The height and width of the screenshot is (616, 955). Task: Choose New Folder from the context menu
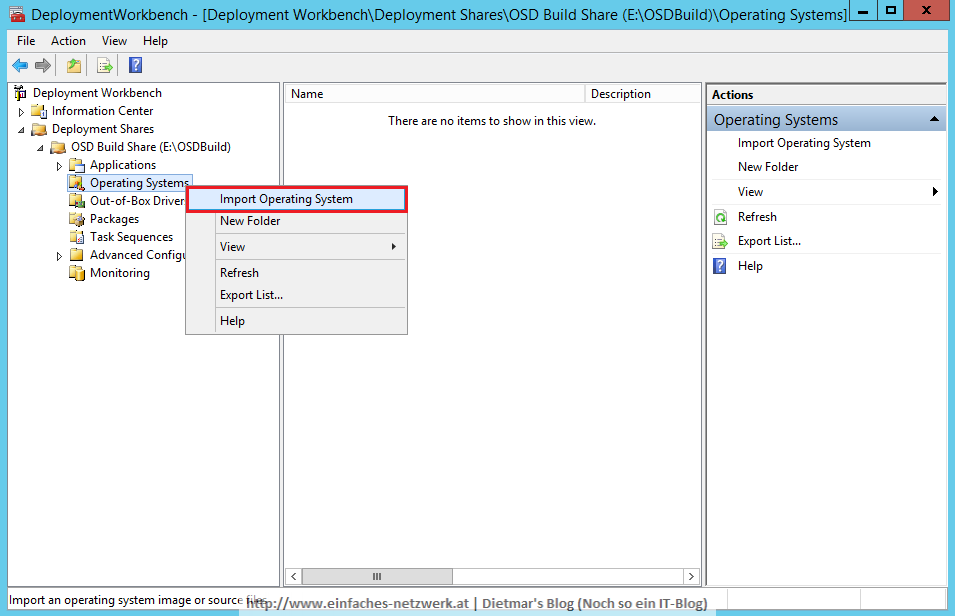point(296,221)
